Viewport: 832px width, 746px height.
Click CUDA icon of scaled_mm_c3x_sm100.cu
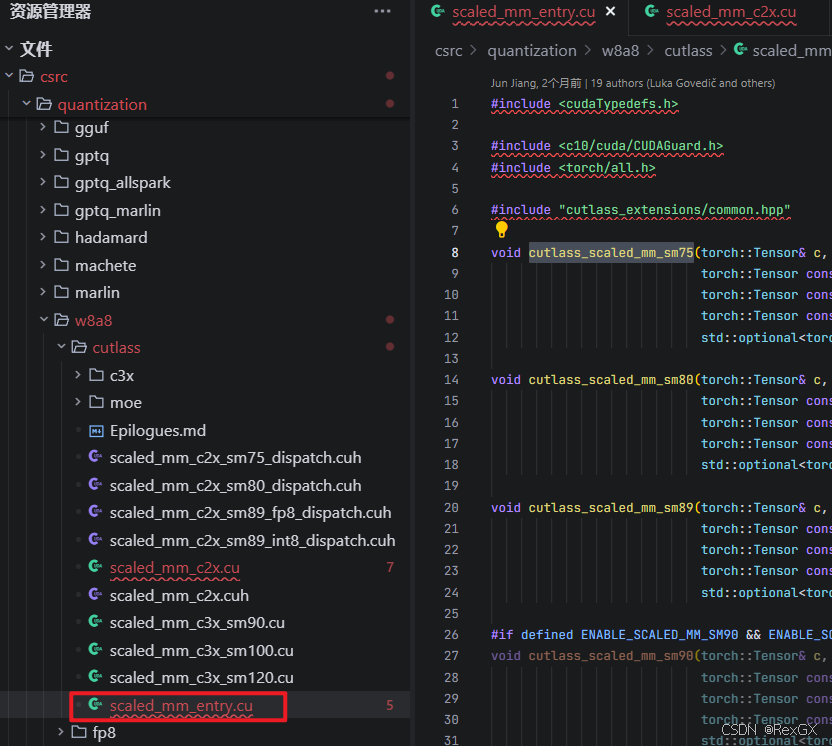96,649
